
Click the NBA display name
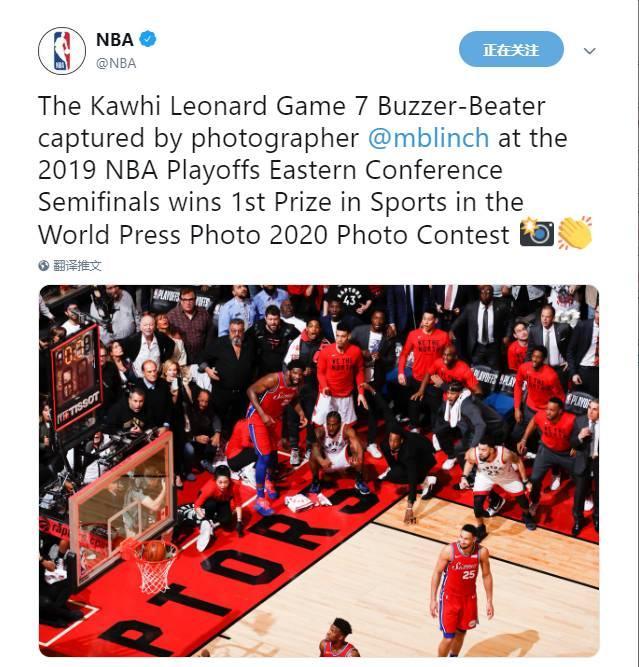(115, 40)
